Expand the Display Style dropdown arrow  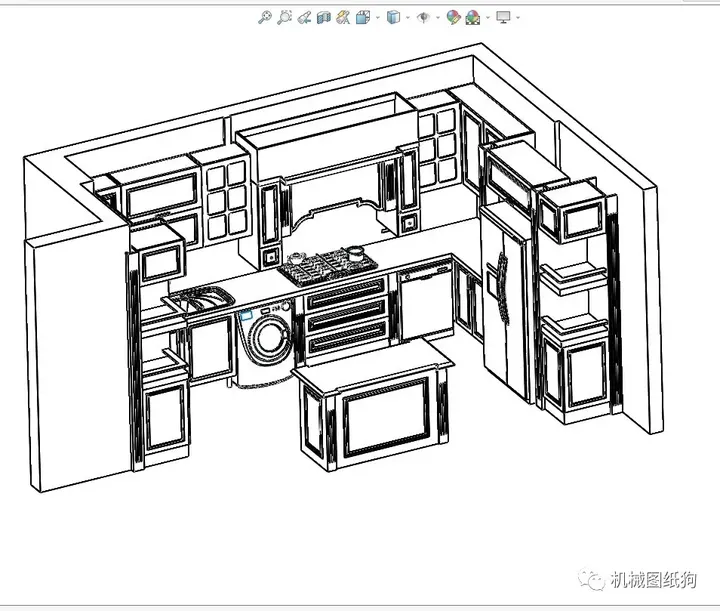pos(408,18)
